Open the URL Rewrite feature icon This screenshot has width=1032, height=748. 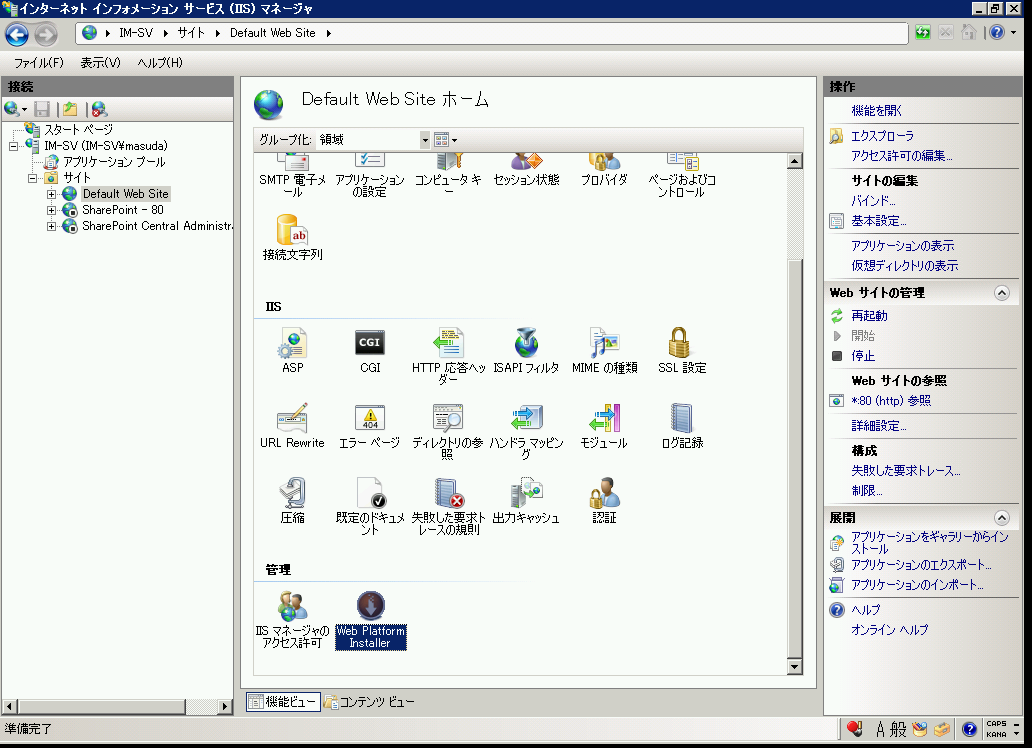(x=291, y=418)
